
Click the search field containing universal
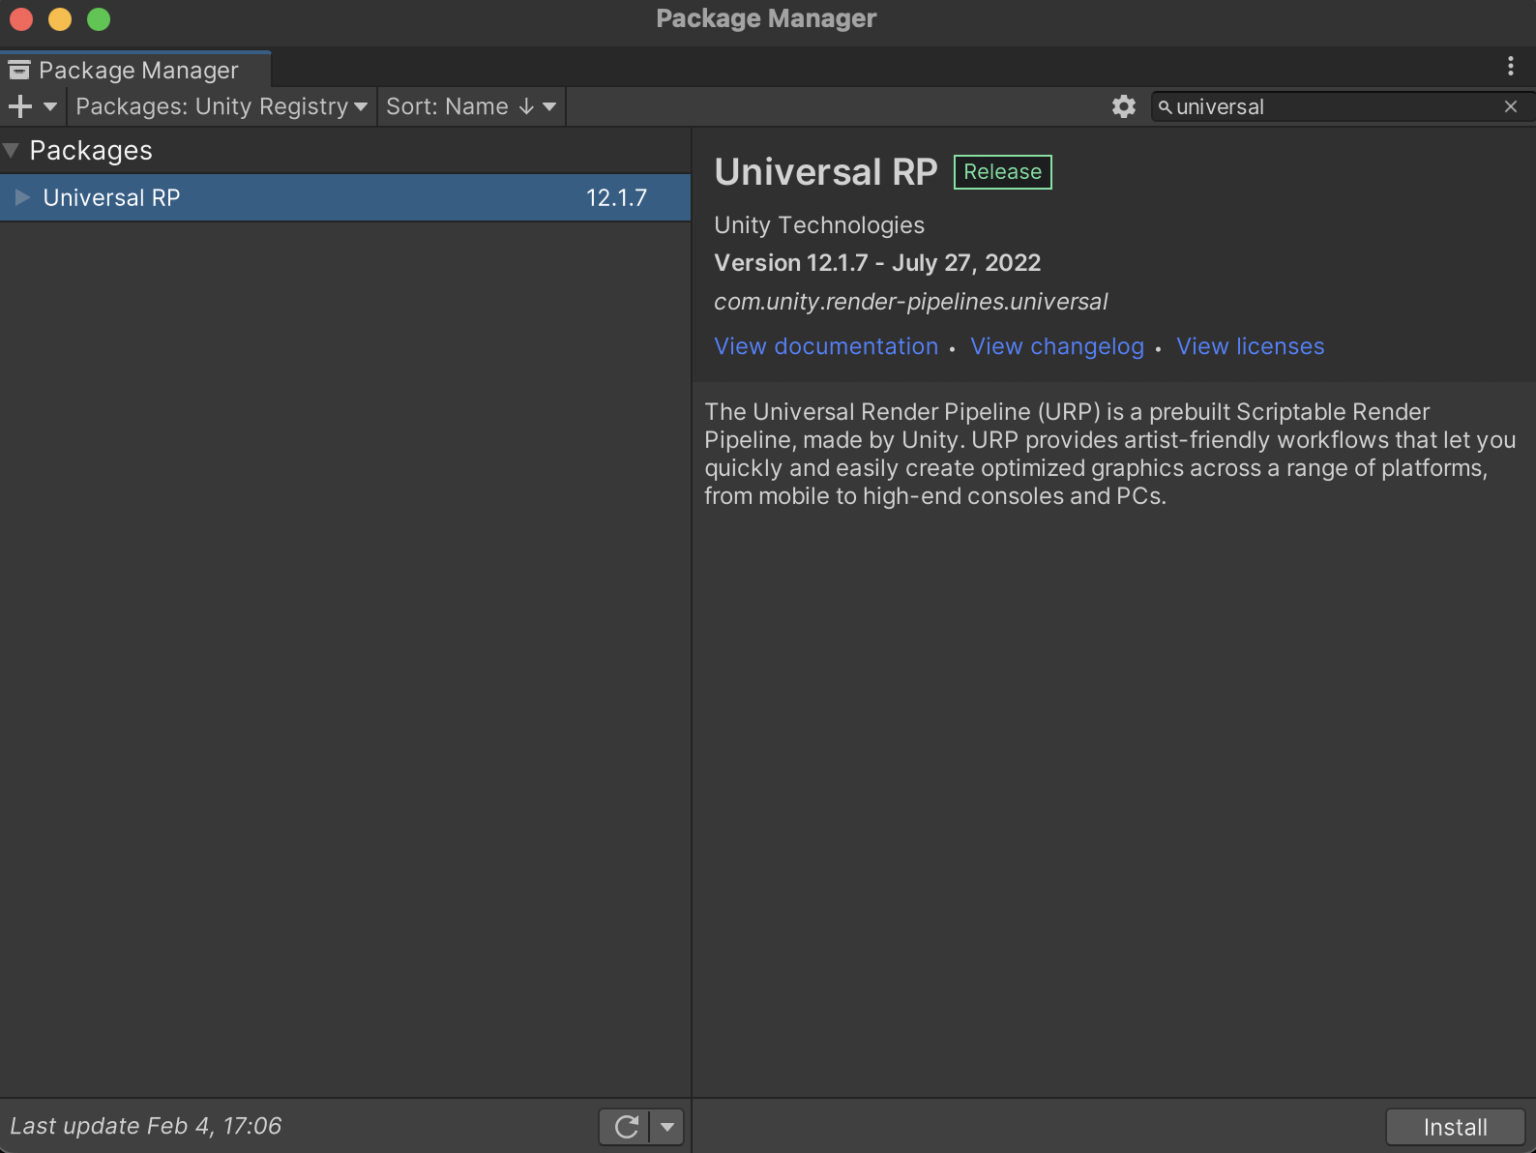click(1339, 106)
